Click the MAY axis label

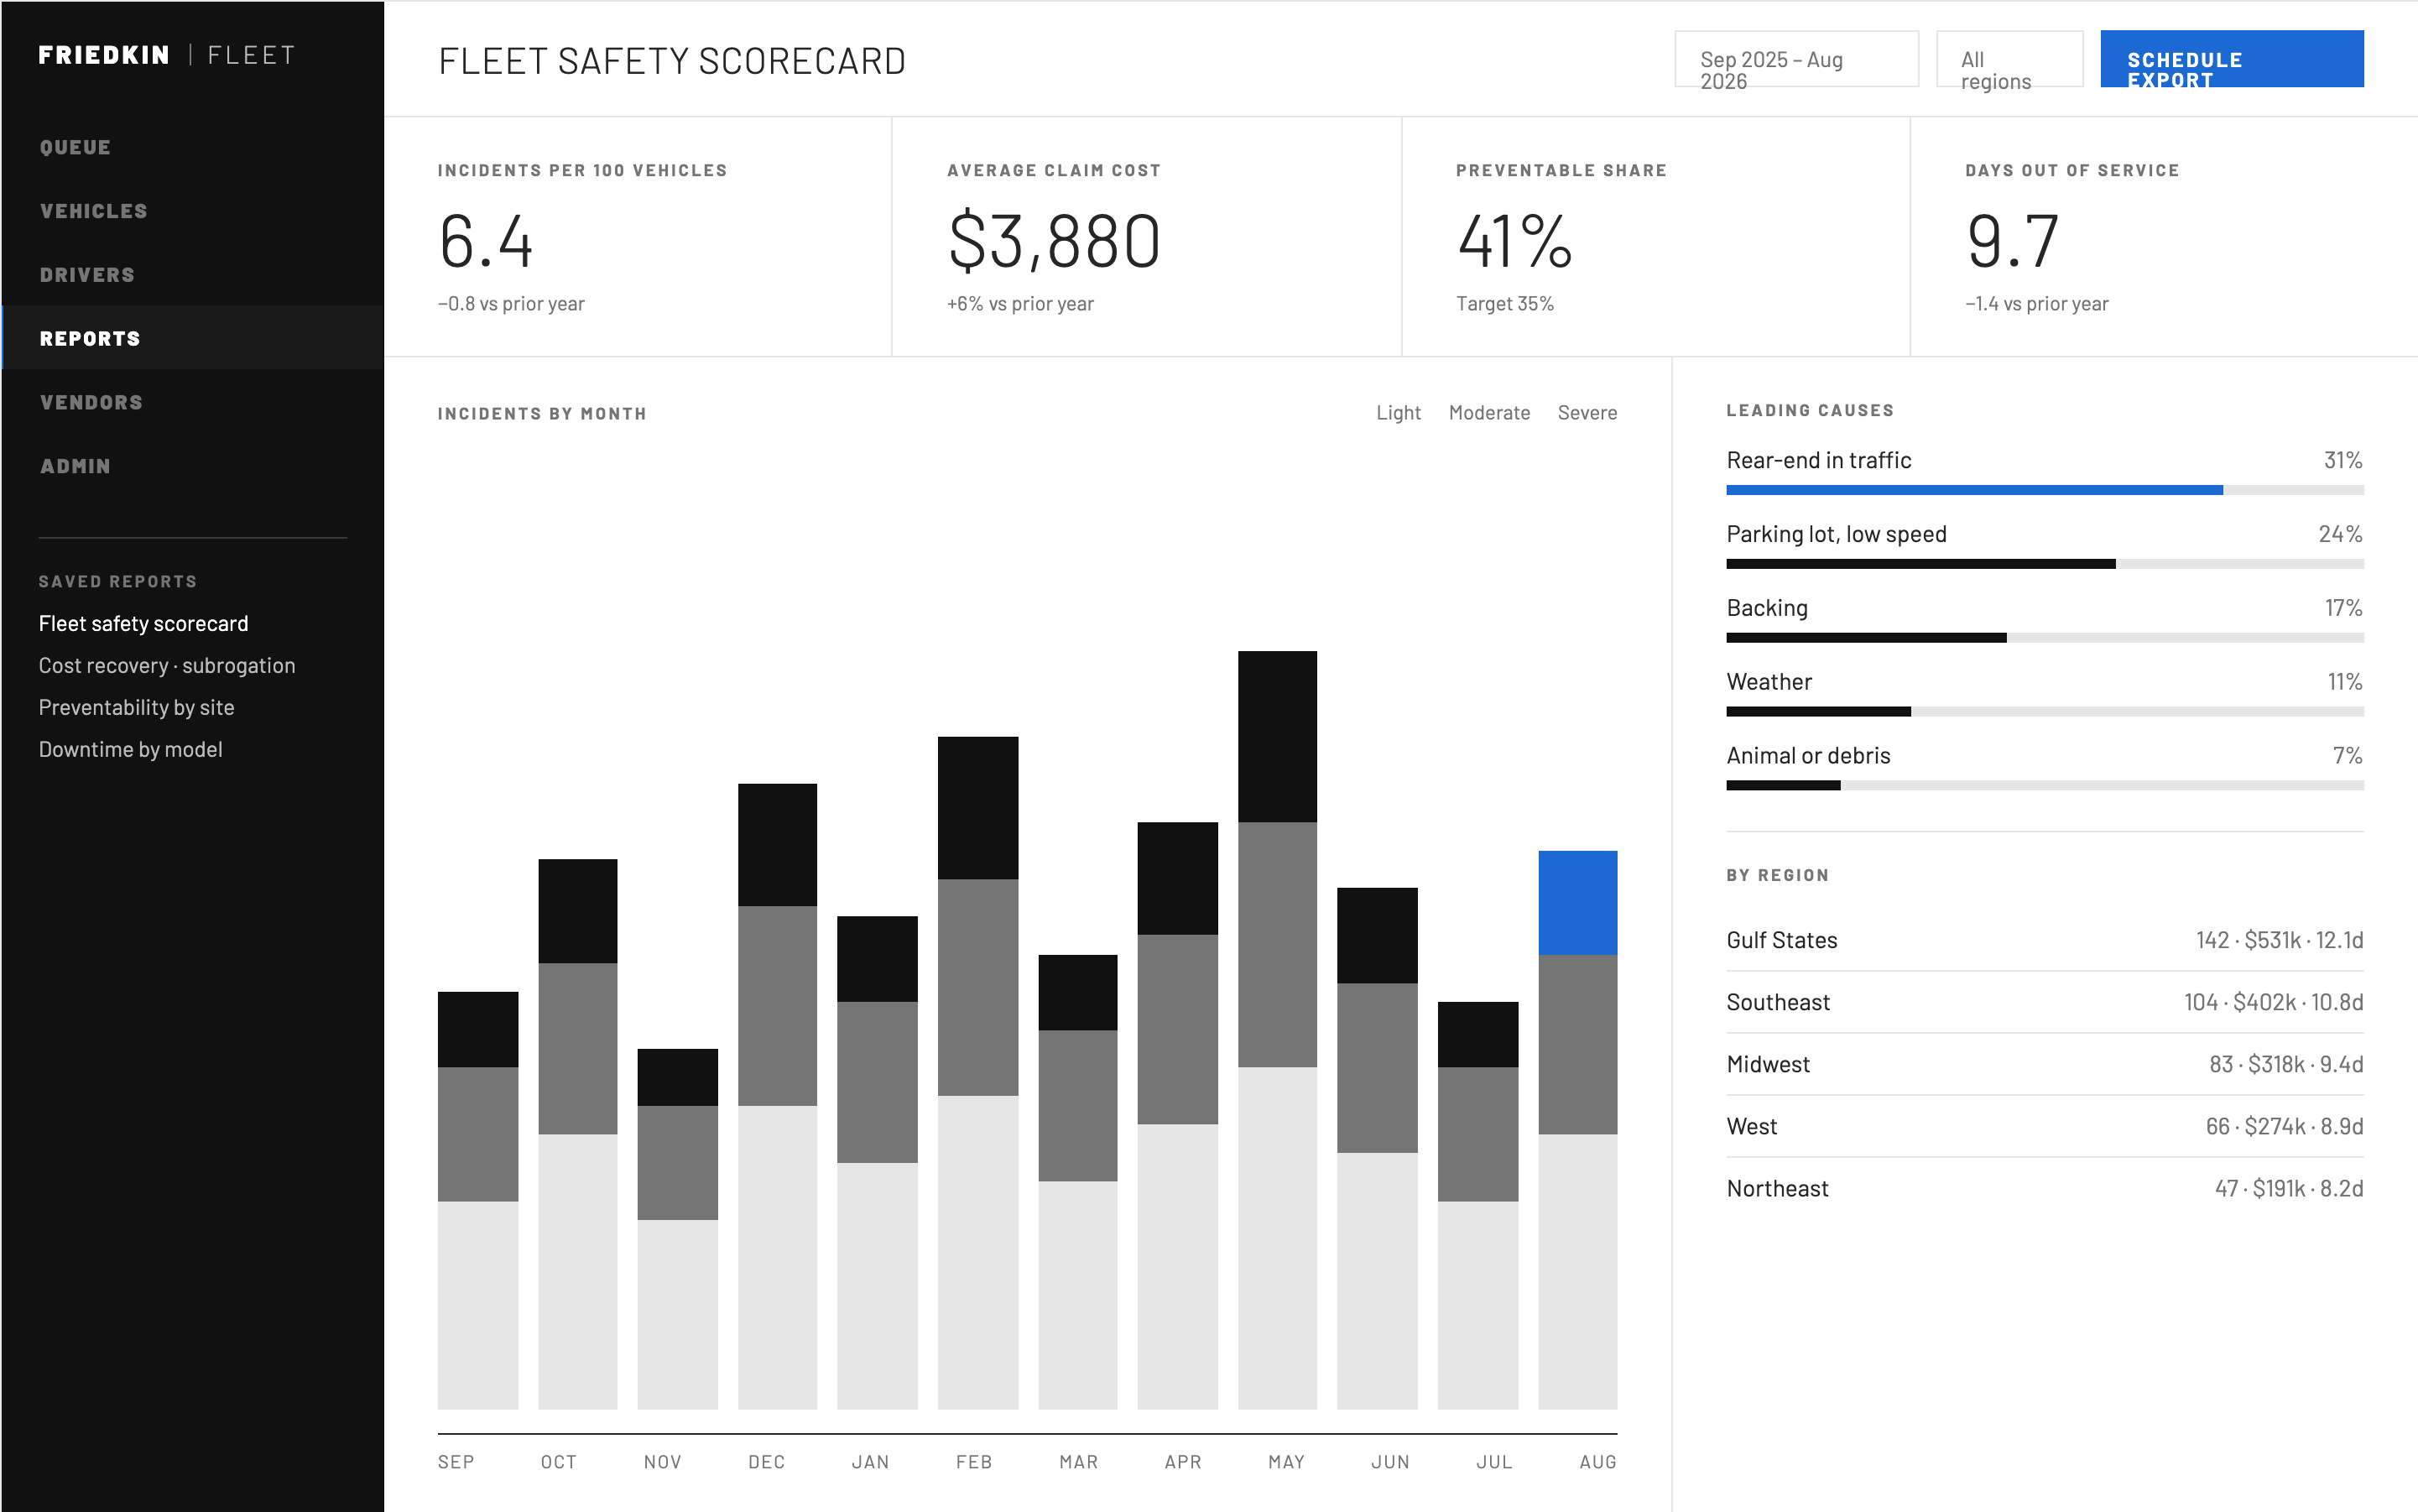point(1286,1462)
